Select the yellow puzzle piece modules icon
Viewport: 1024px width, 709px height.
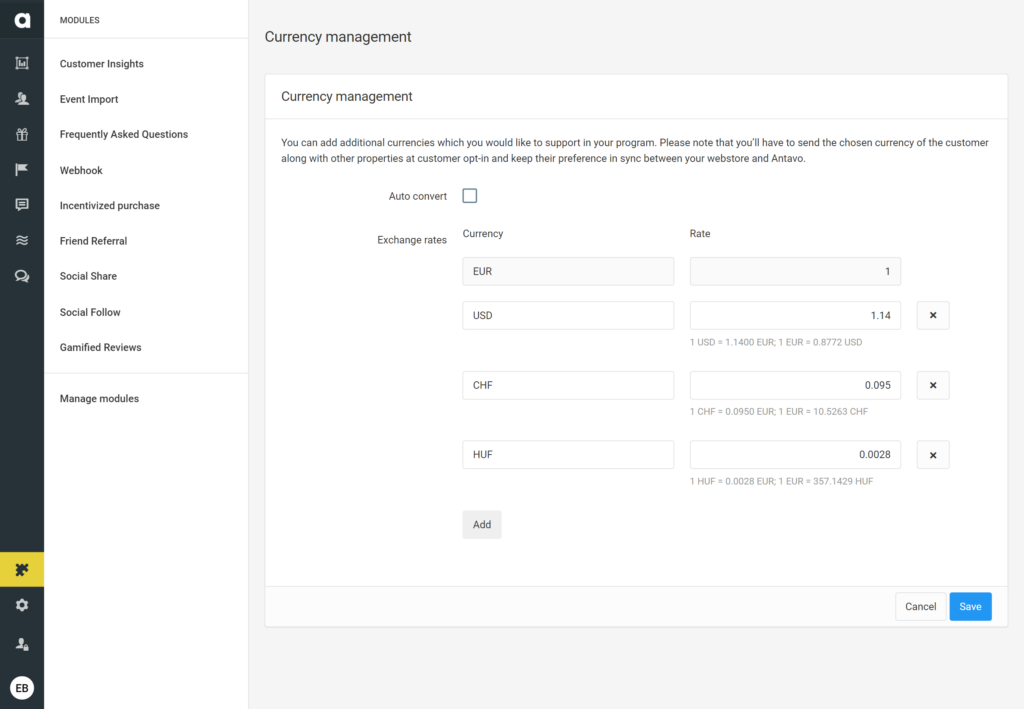22,570
